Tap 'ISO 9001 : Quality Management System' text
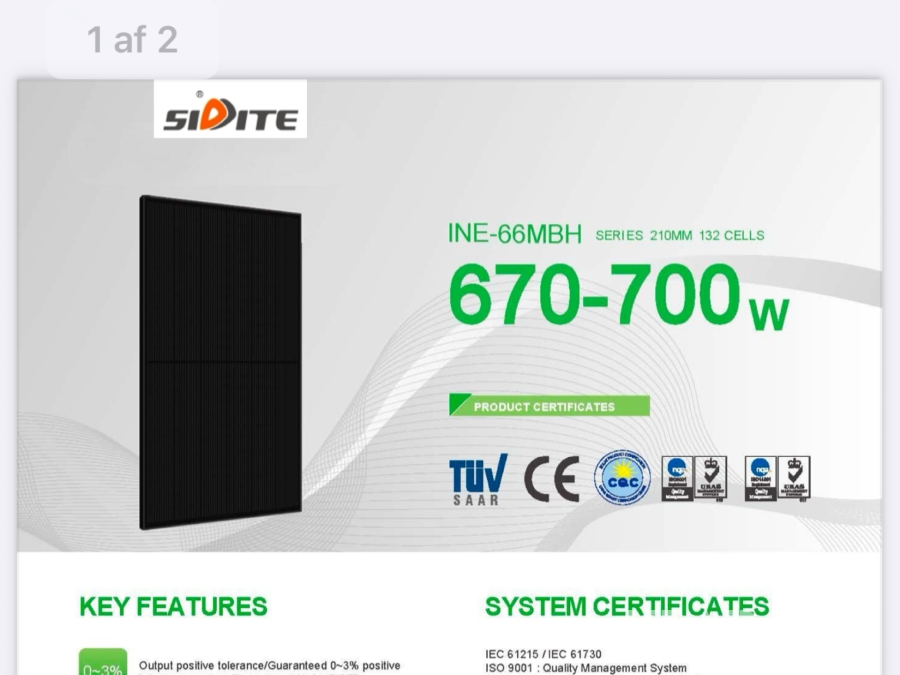 586,668
